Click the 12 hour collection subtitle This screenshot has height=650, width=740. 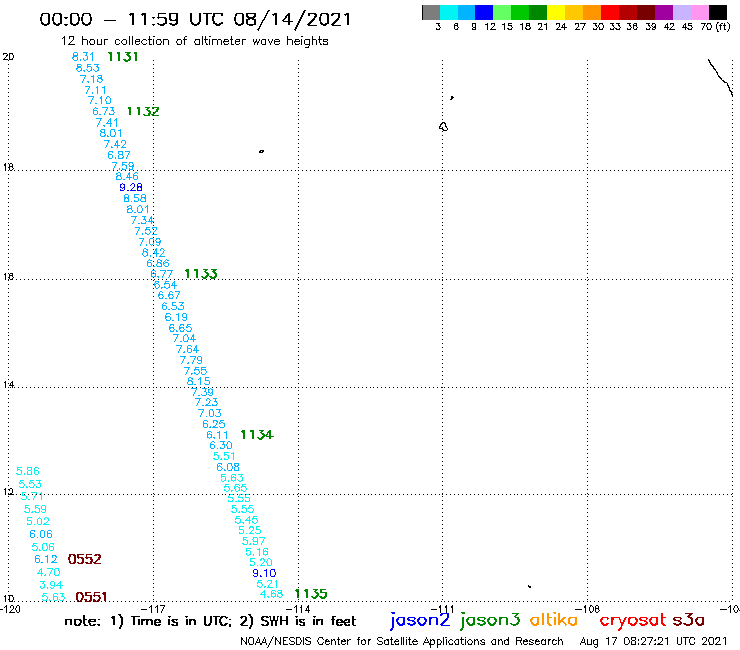(194, 41)
